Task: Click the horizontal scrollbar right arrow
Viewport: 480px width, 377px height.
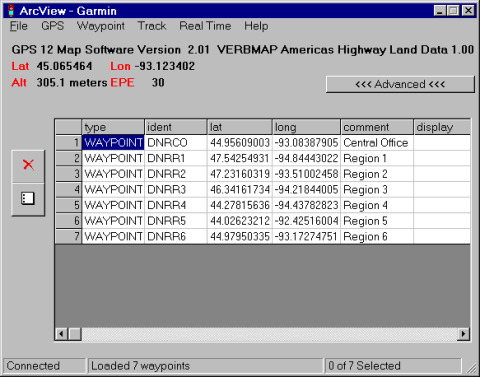Action: pyautogui.click(x=463, y=334)
